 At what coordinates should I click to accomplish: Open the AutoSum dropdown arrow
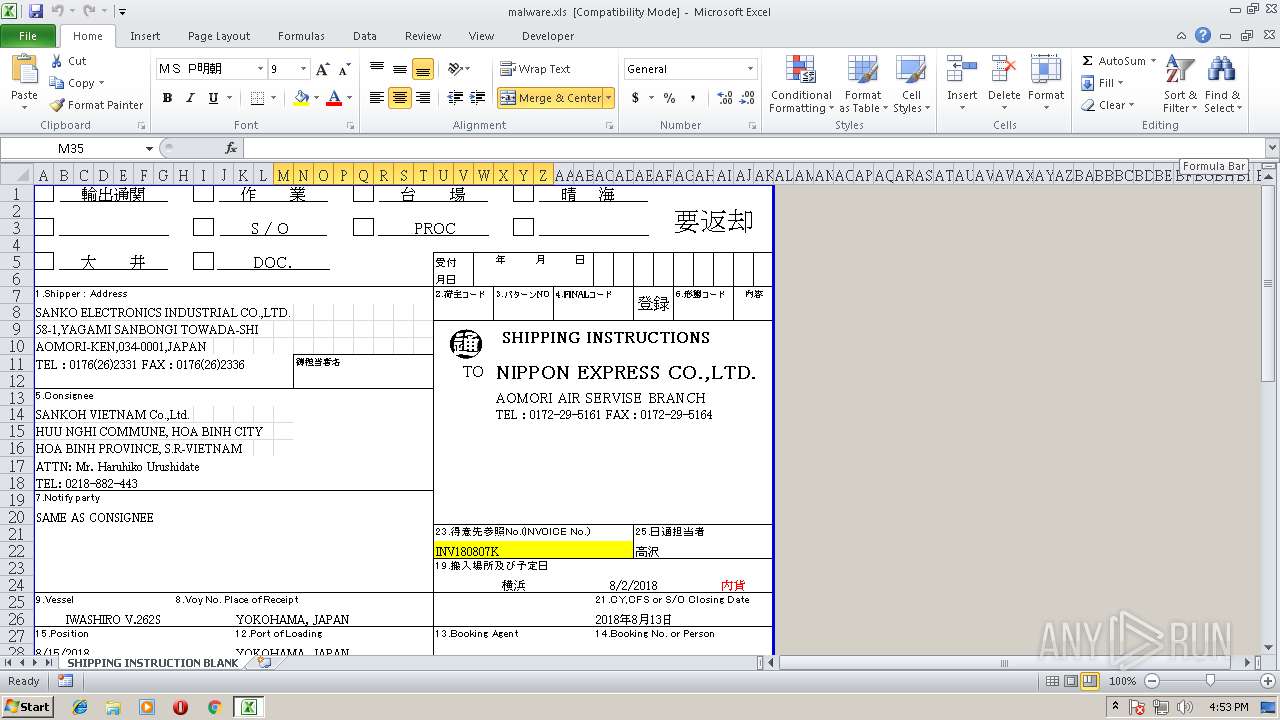[1153, 61]
